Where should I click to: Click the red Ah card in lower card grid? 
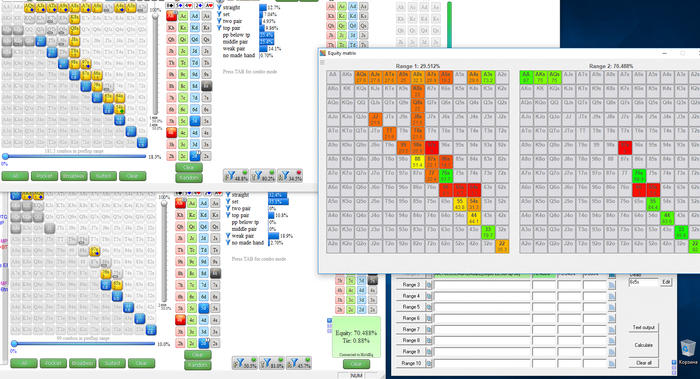180,204
